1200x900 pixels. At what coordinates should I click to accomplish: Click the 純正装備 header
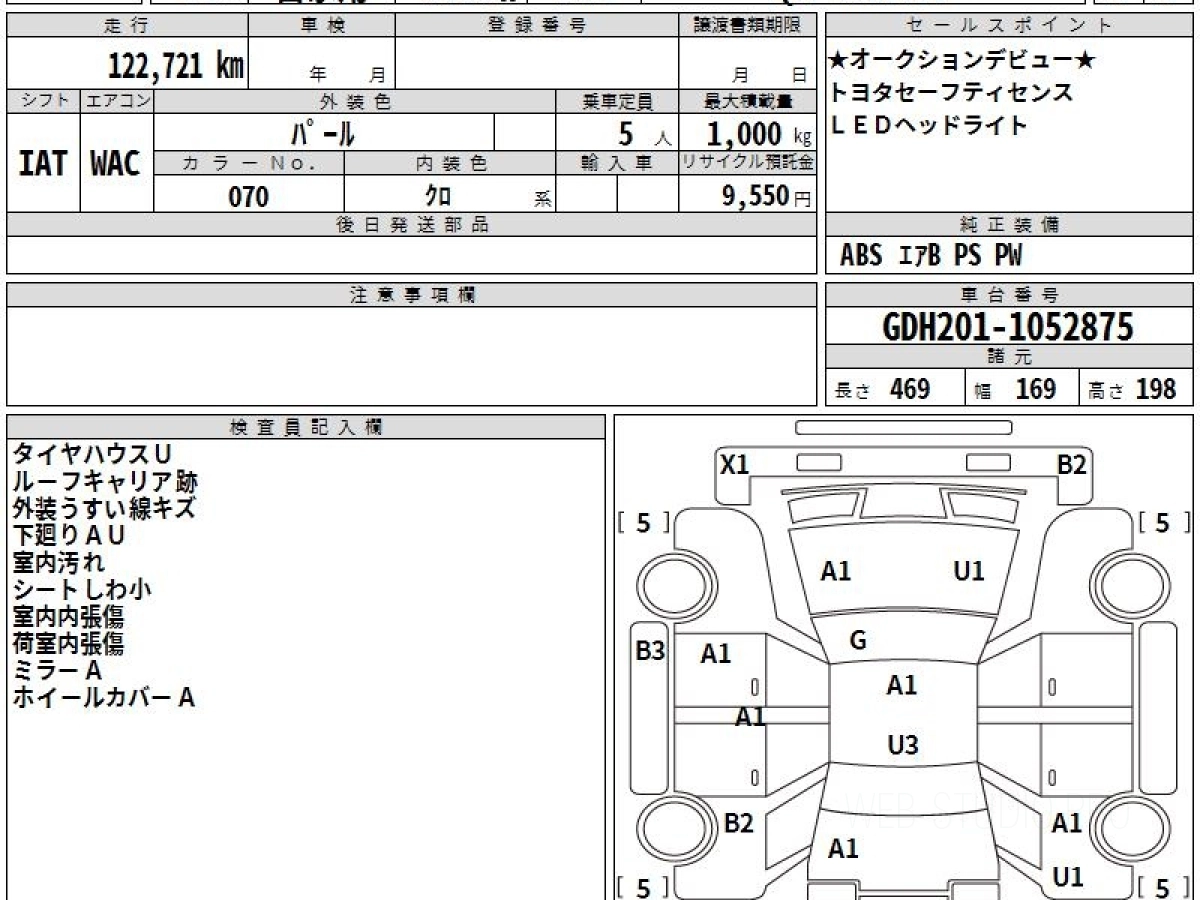1010,225
